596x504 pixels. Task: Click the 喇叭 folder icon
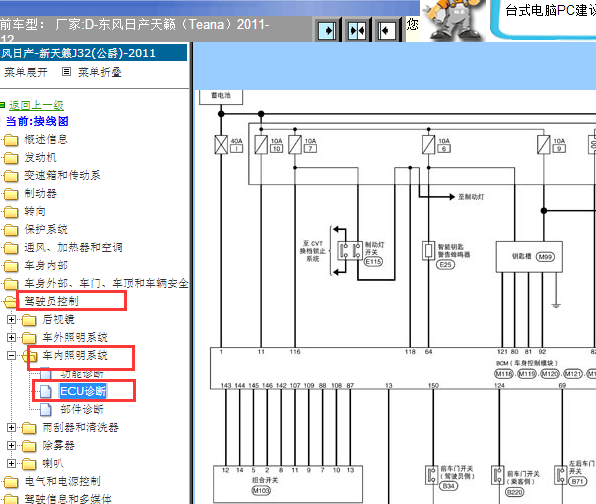(29, 464)
